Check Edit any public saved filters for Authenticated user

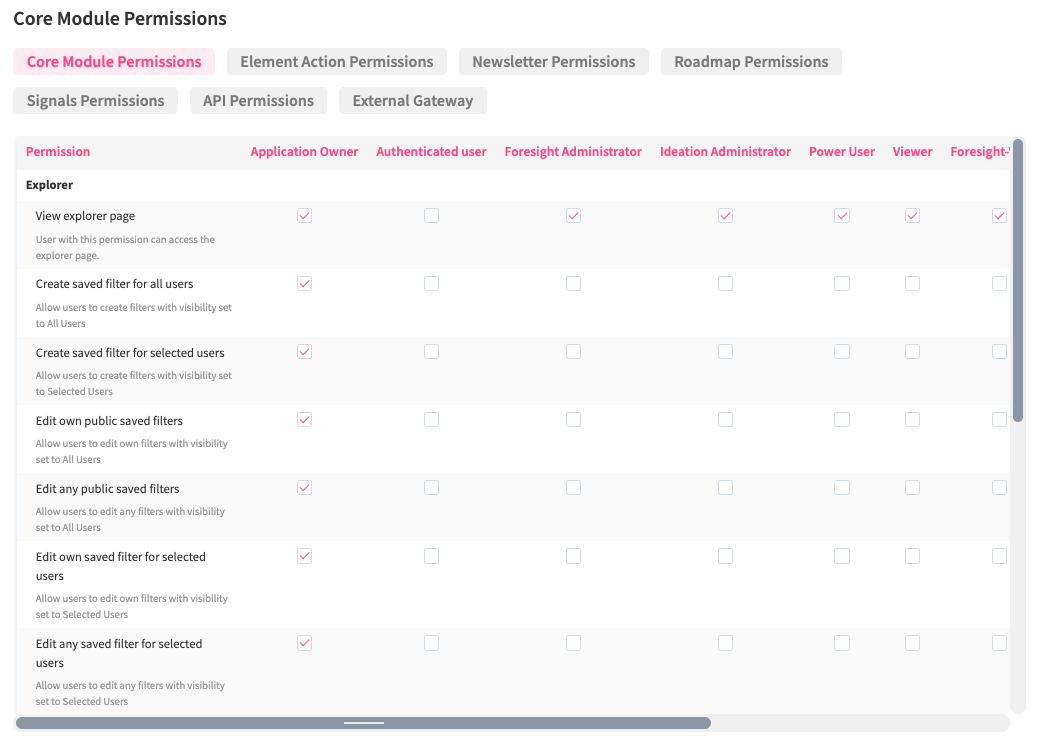(x=432, y=488)
